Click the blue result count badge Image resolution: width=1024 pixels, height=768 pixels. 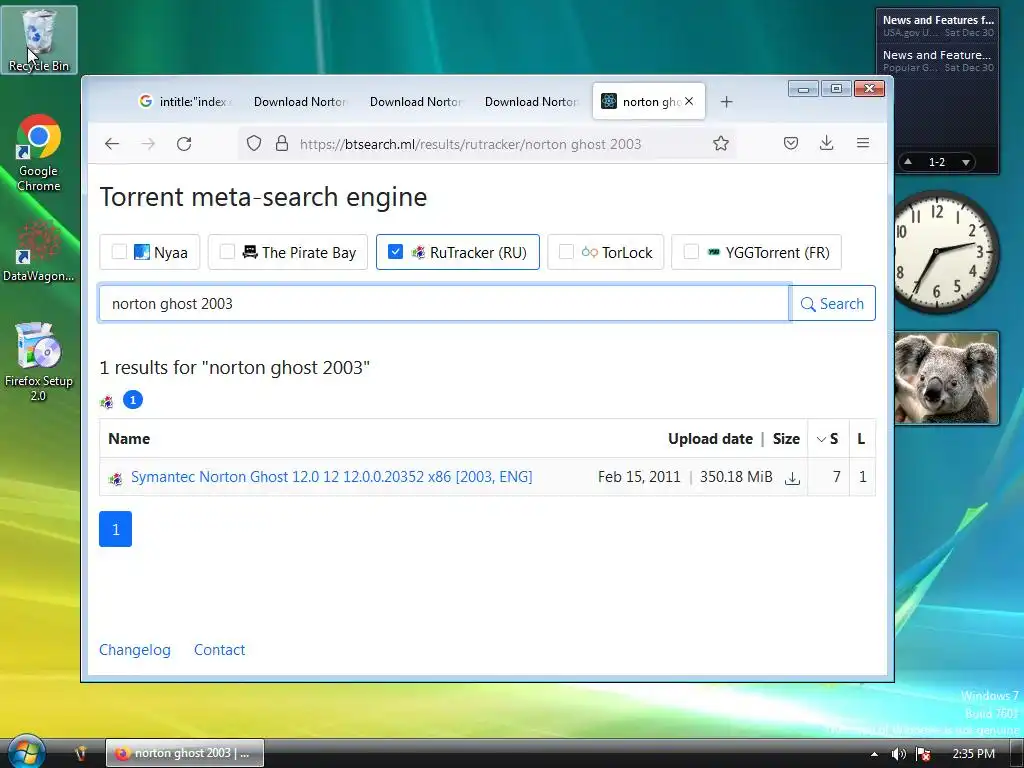tap(133, 400)
